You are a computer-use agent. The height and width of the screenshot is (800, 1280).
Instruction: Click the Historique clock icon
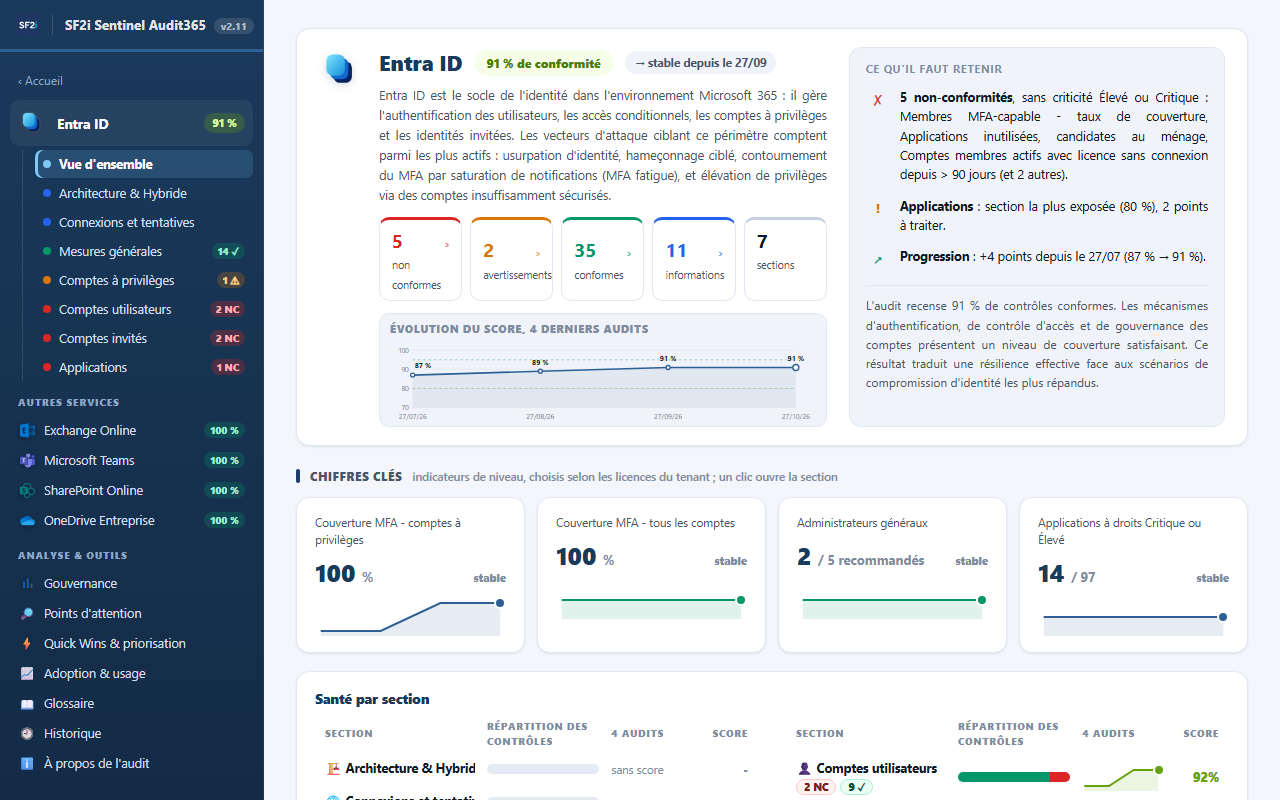(x=27, y=734)
